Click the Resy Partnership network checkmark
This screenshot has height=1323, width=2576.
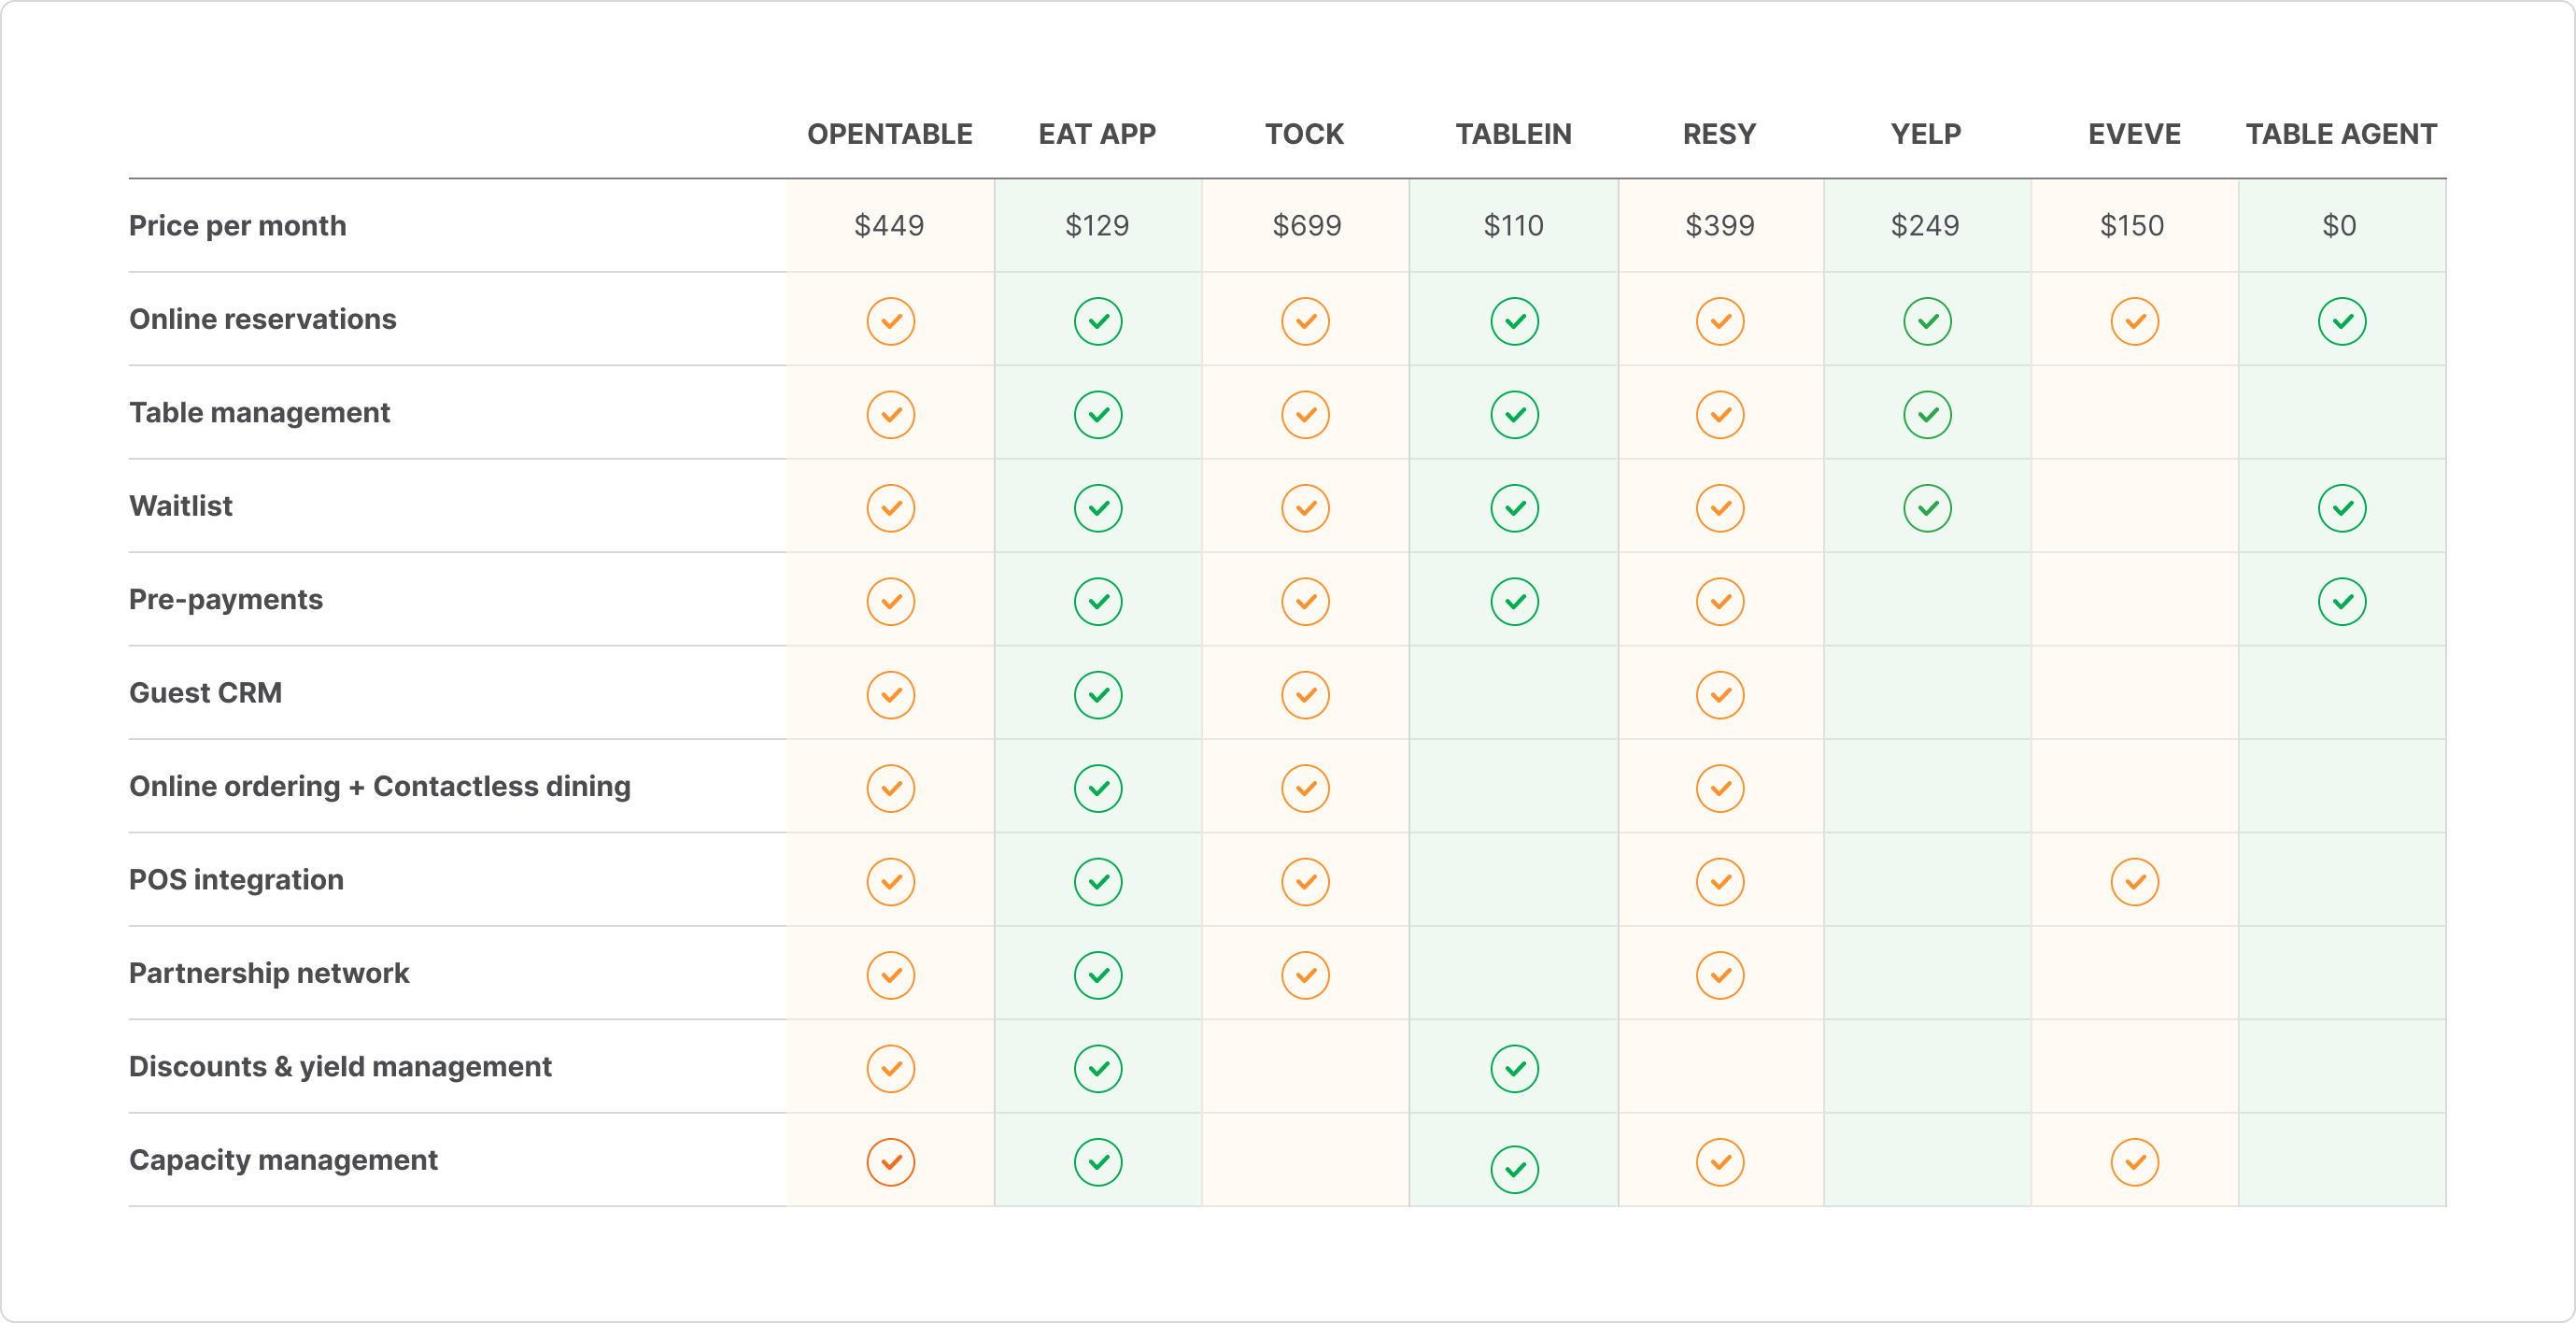point(1720,974)
